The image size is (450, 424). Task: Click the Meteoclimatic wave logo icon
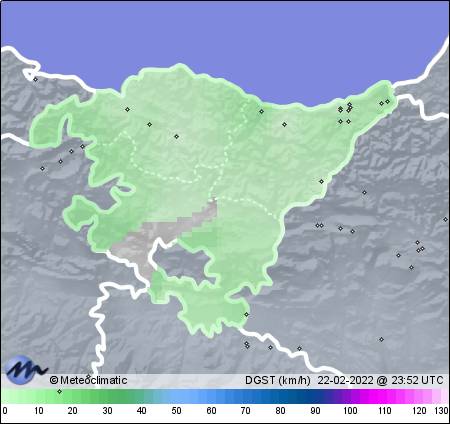point(26,369)
